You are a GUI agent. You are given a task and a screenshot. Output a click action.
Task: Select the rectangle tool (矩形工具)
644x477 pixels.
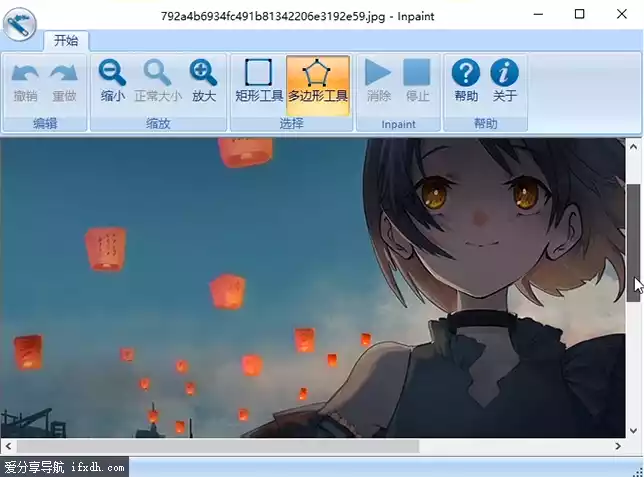(x=258, y=82)
